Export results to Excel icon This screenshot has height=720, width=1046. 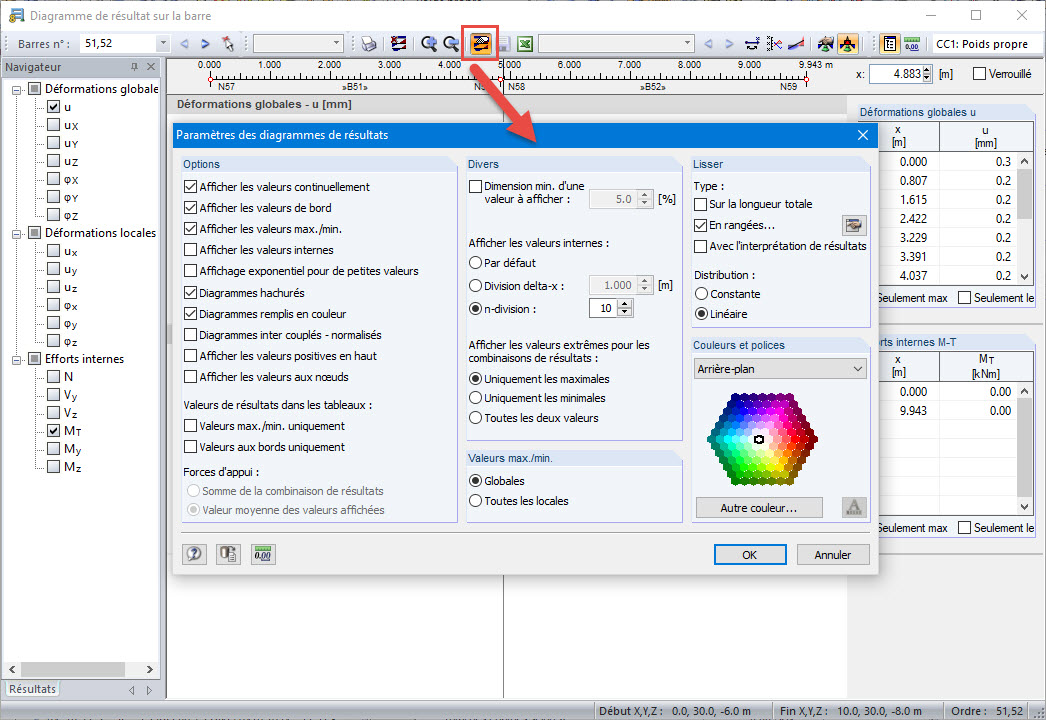(525, 44)
